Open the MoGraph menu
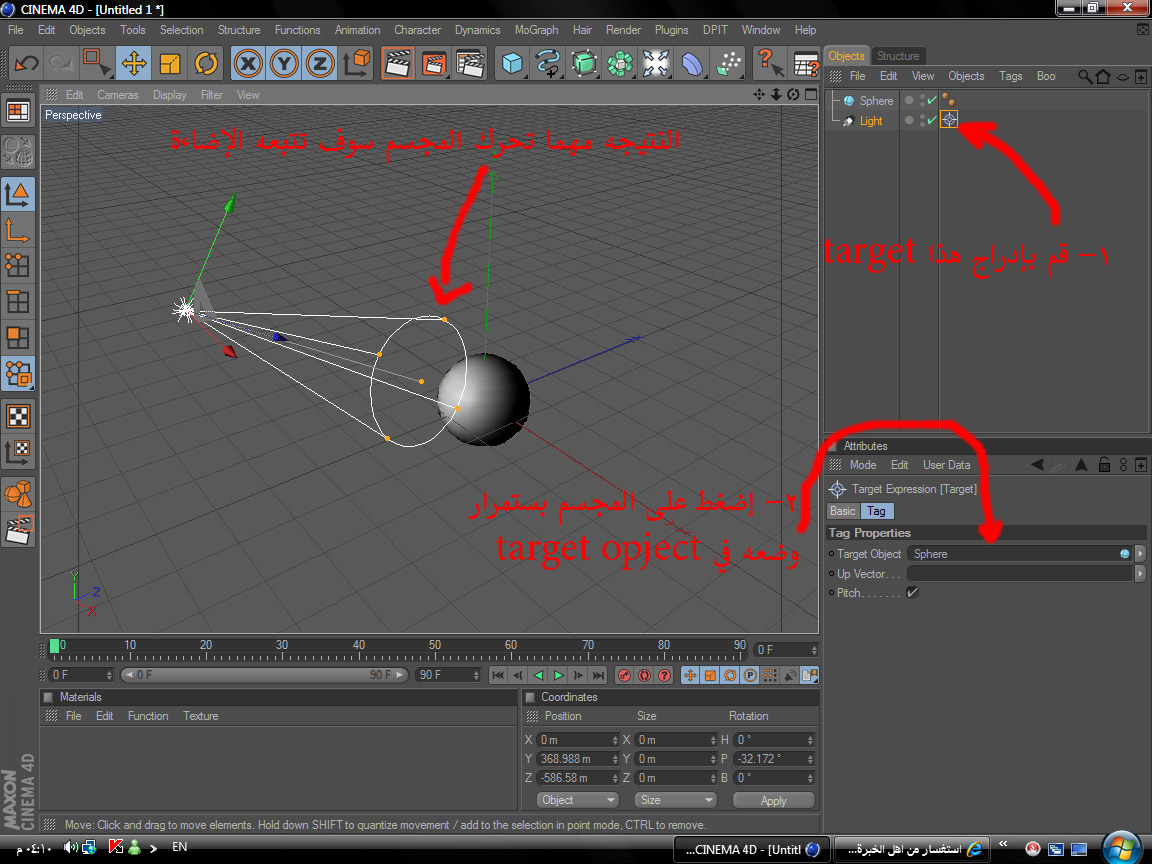The height and width of the screenshot is (864, 1152). point(536,30)
